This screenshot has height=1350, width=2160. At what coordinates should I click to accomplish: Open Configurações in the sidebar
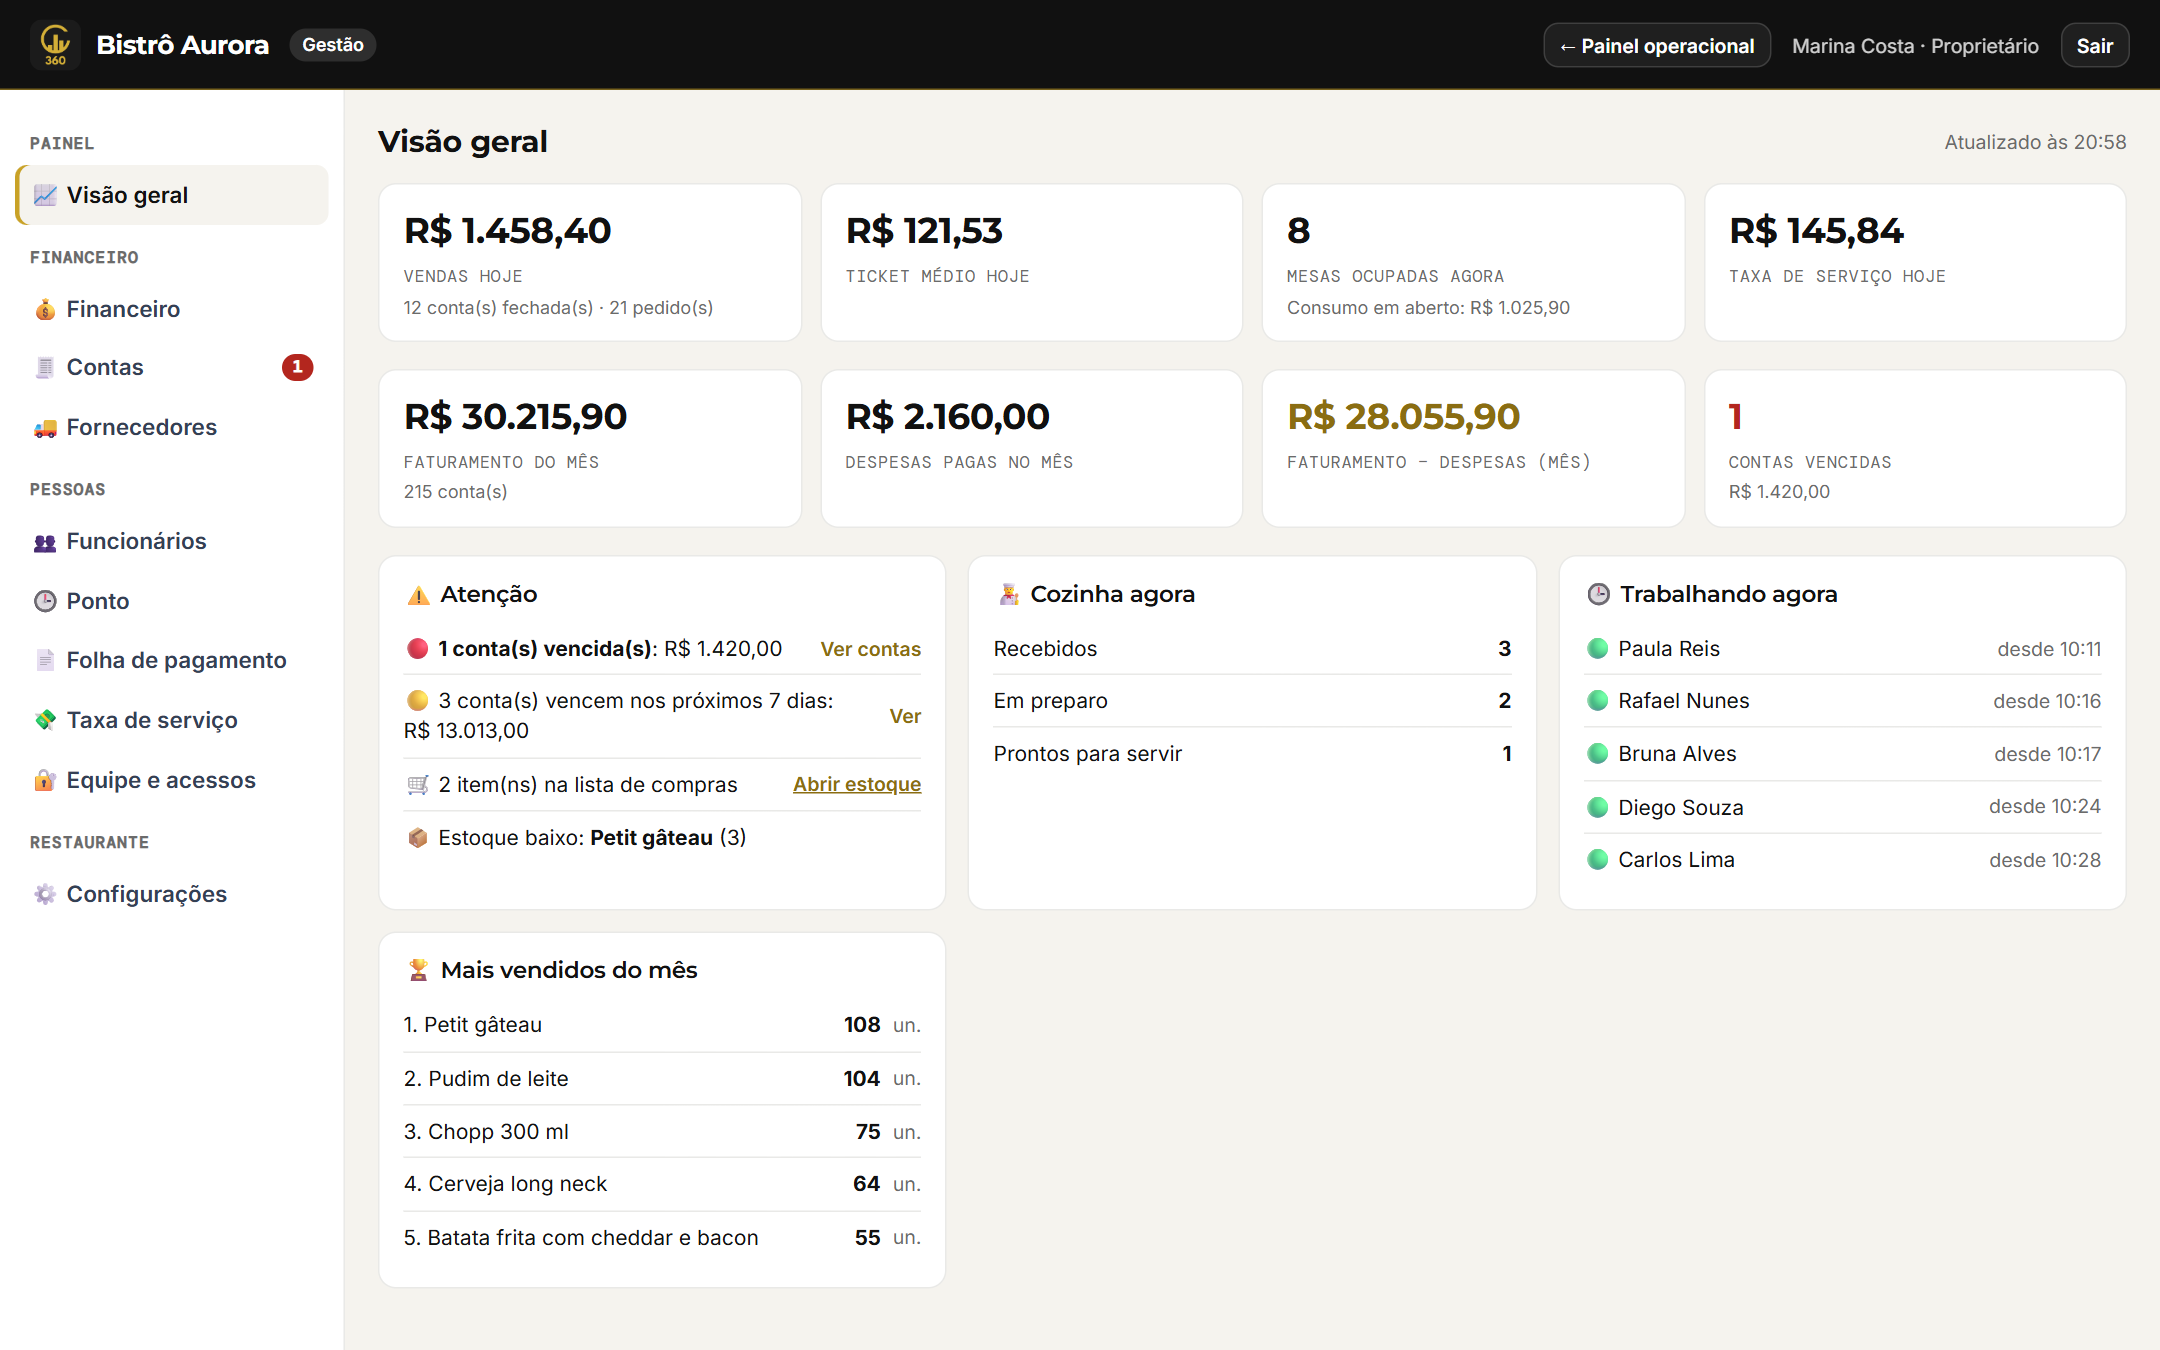172,894
